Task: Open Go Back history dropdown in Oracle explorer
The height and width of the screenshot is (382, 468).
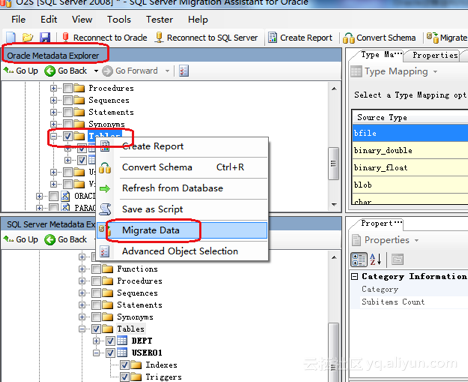Action: 96,71
